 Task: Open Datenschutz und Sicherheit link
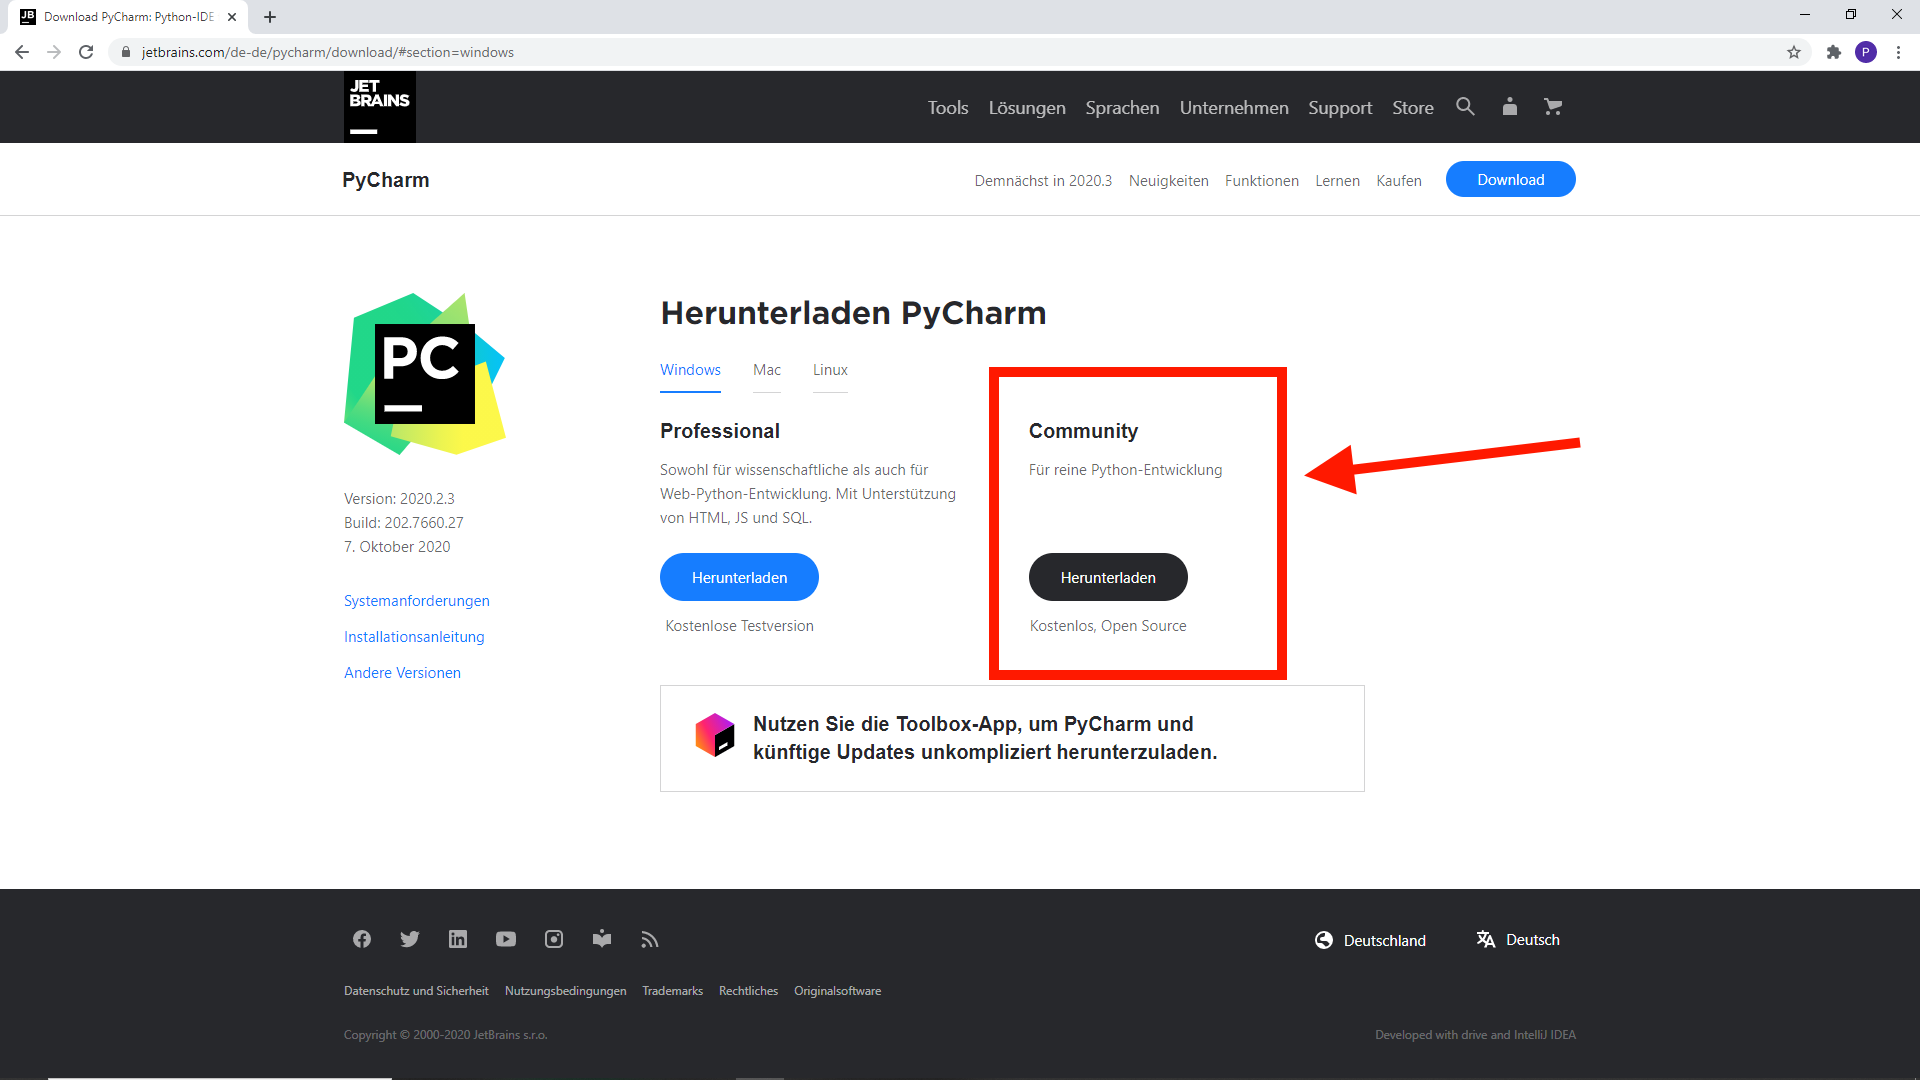pyautogui.click(x=416, y=991)
